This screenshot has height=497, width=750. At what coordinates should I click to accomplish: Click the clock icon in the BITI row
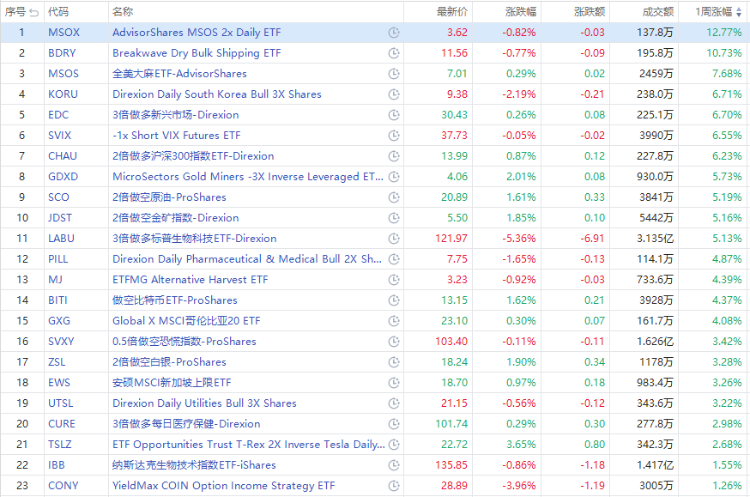[x=394, y=300]
